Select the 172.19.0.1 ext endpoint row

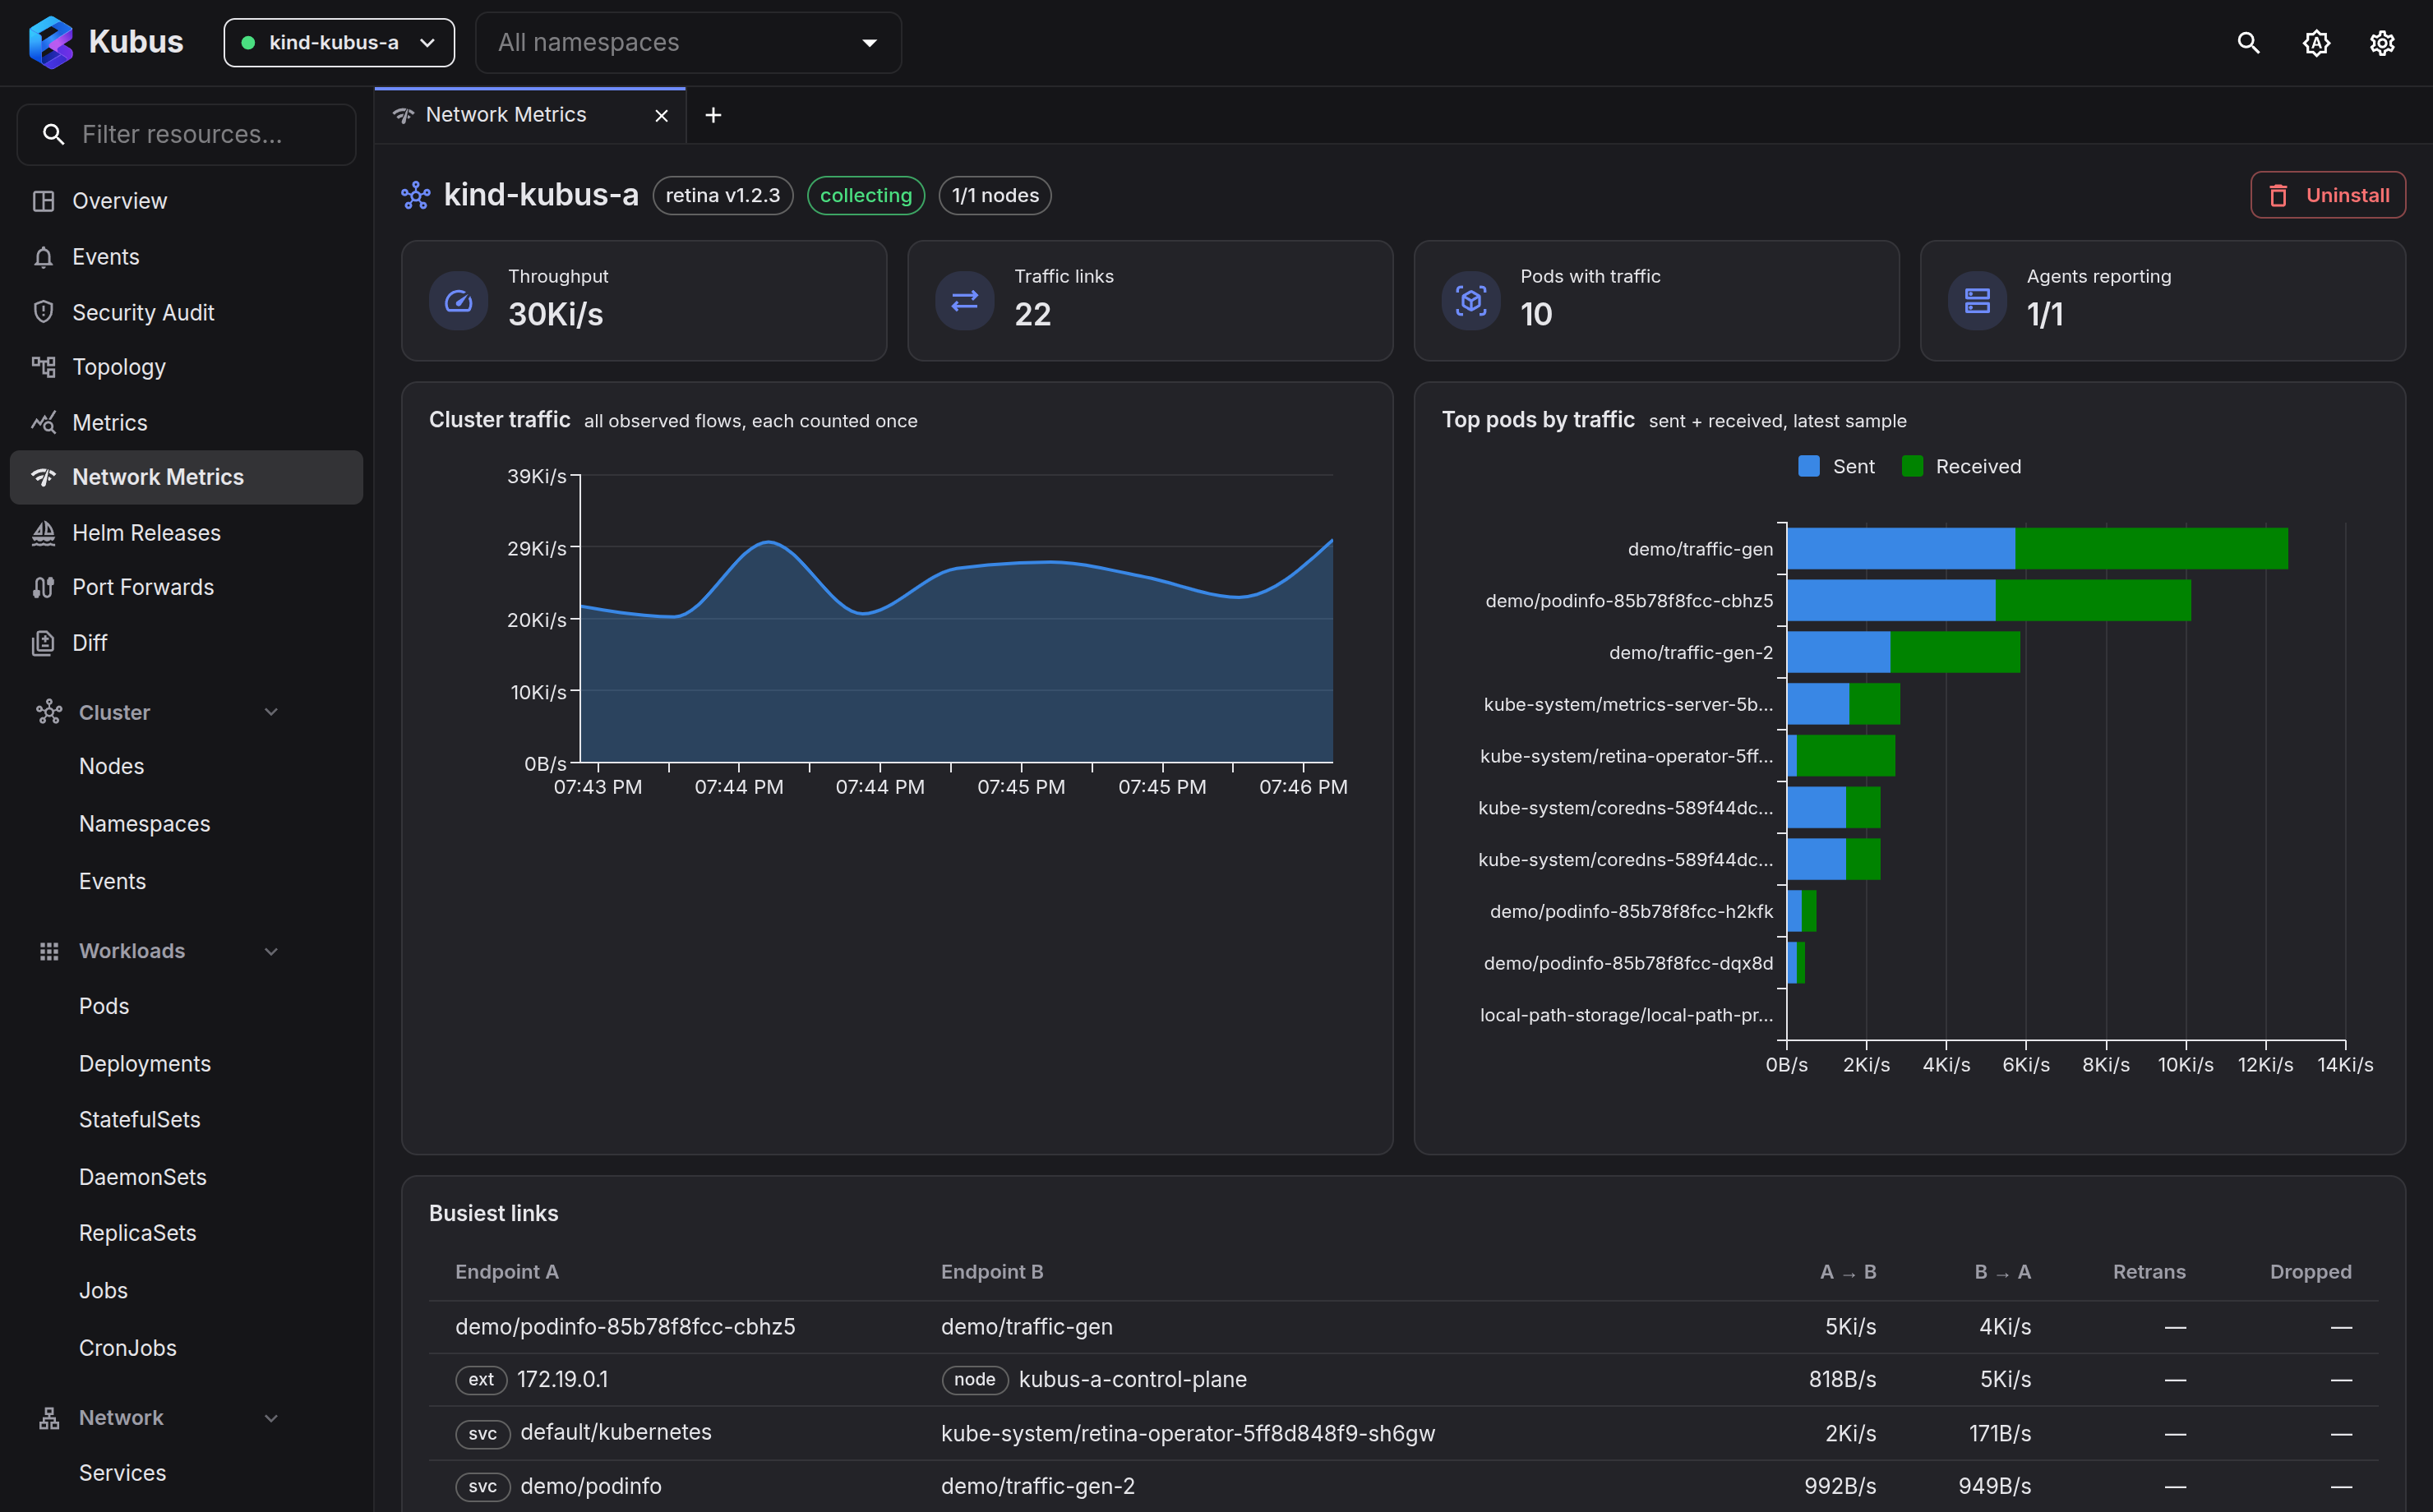click(1402, 1380)
